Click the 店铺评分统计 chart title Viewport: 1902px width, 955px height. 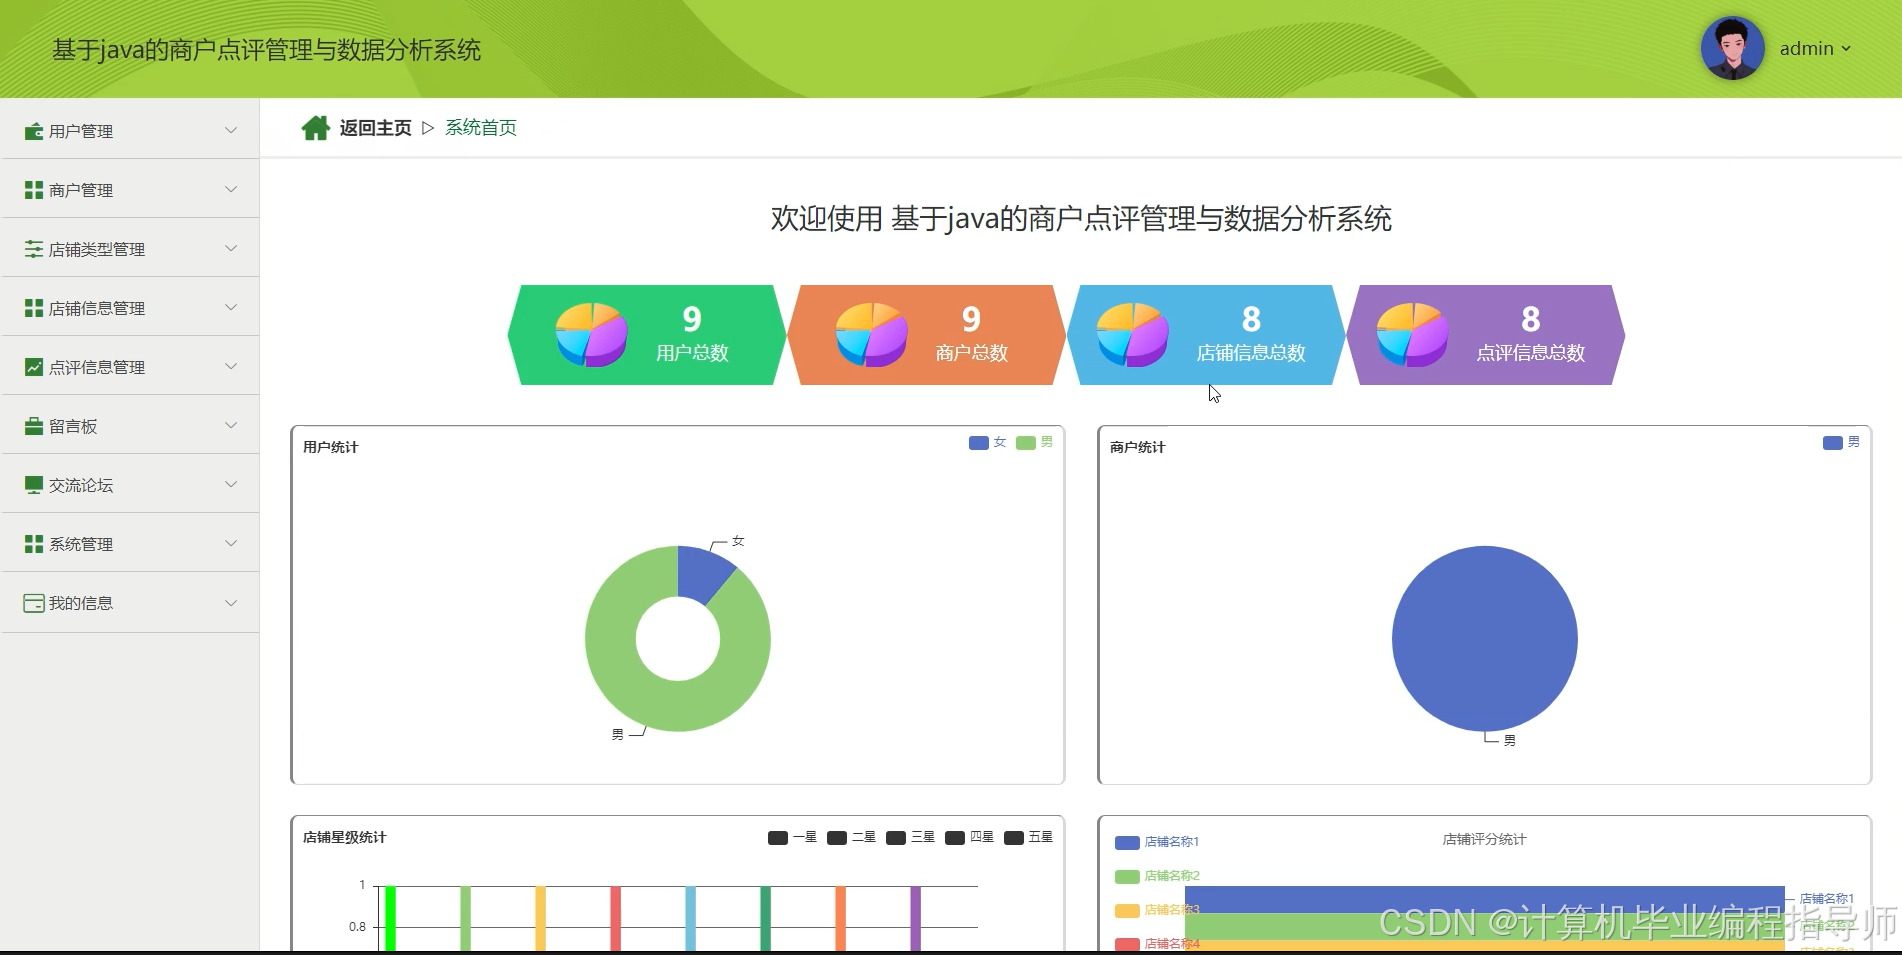(x=1484, y=839)
